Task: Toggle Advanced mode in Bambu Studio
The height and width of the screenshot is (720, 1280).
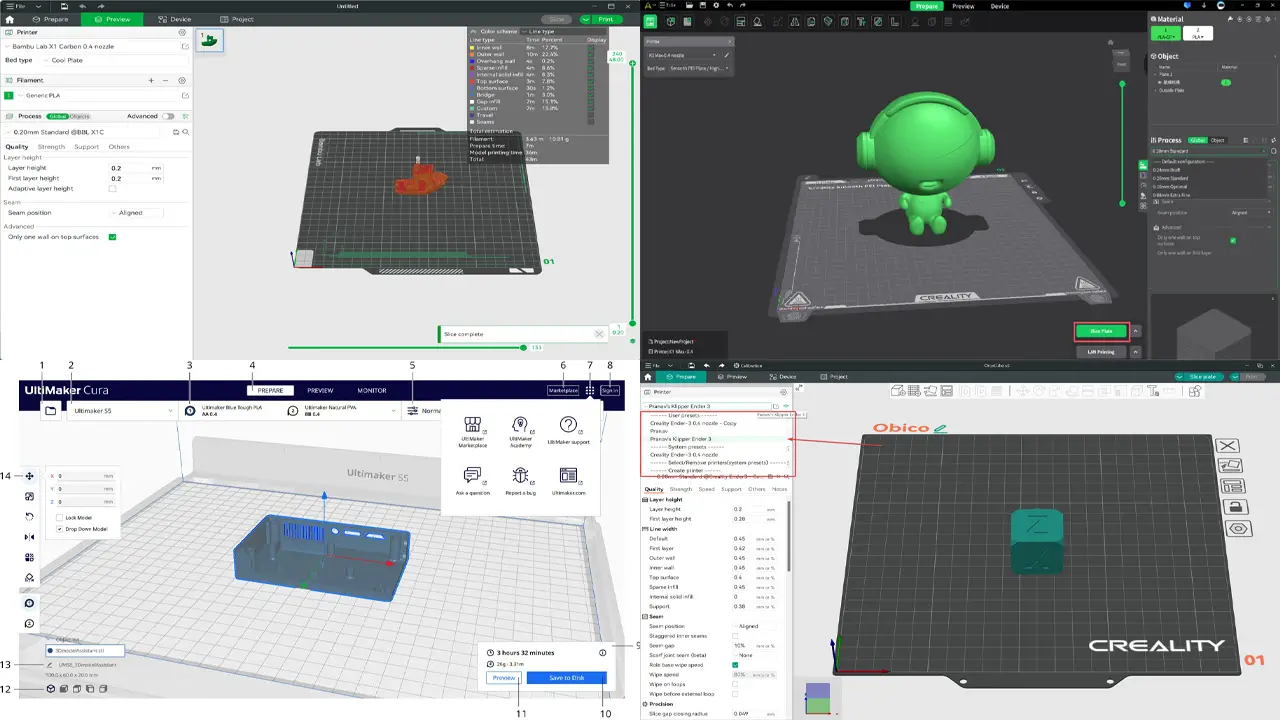Action: pyautogui.click(x=167, y=116)
